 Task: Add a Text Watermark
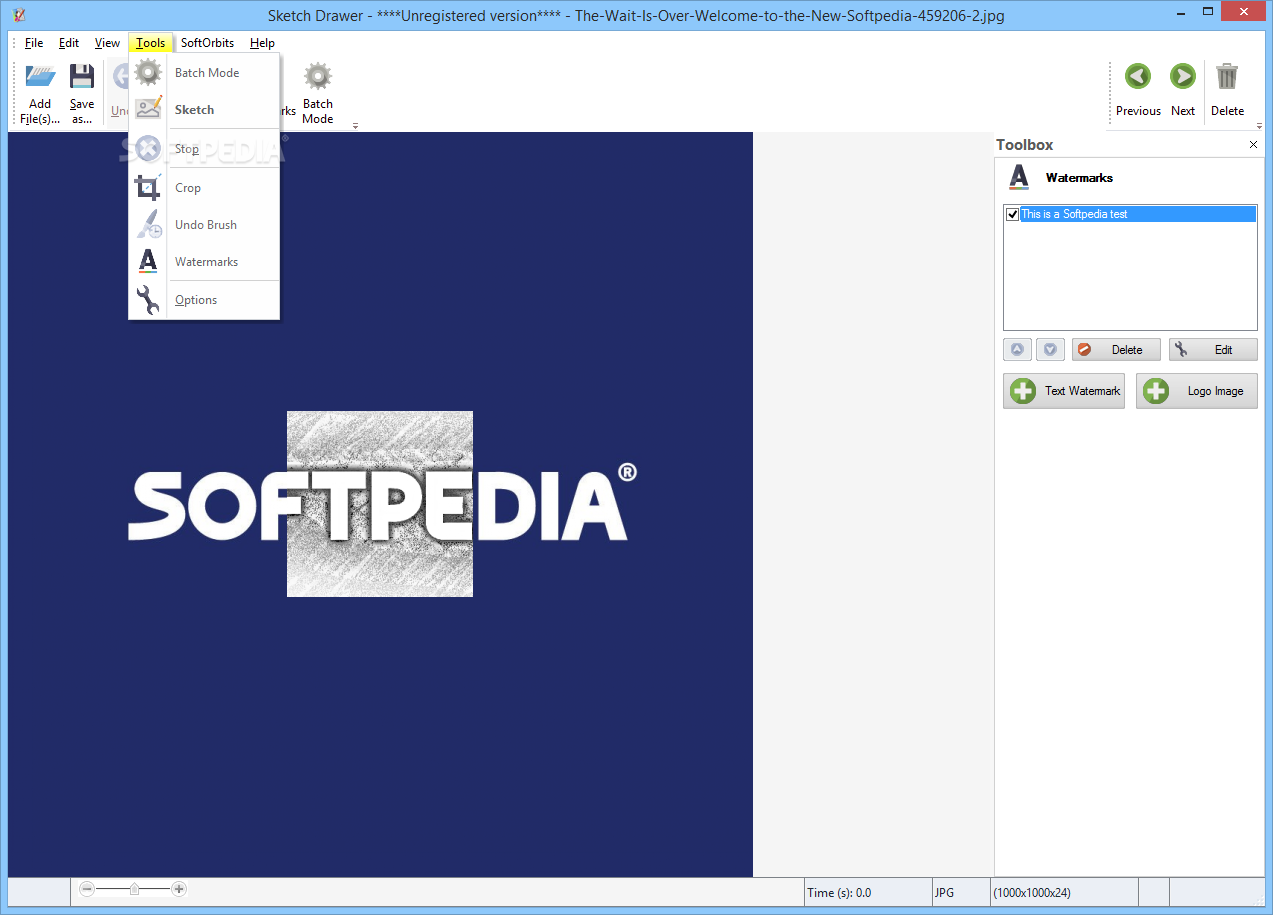click(1064, 391)
